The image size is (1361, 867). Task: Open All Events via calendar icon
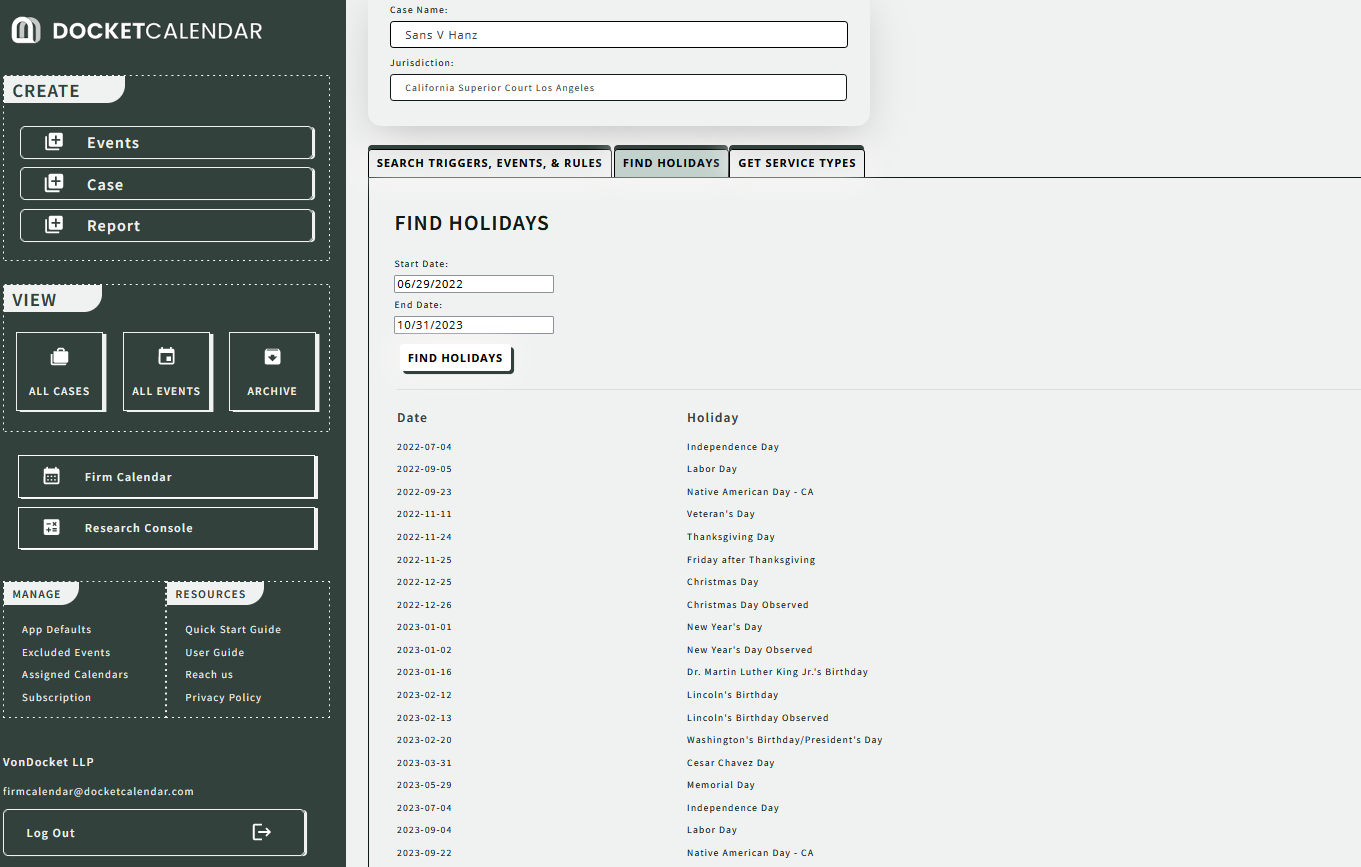coord(166,357)
